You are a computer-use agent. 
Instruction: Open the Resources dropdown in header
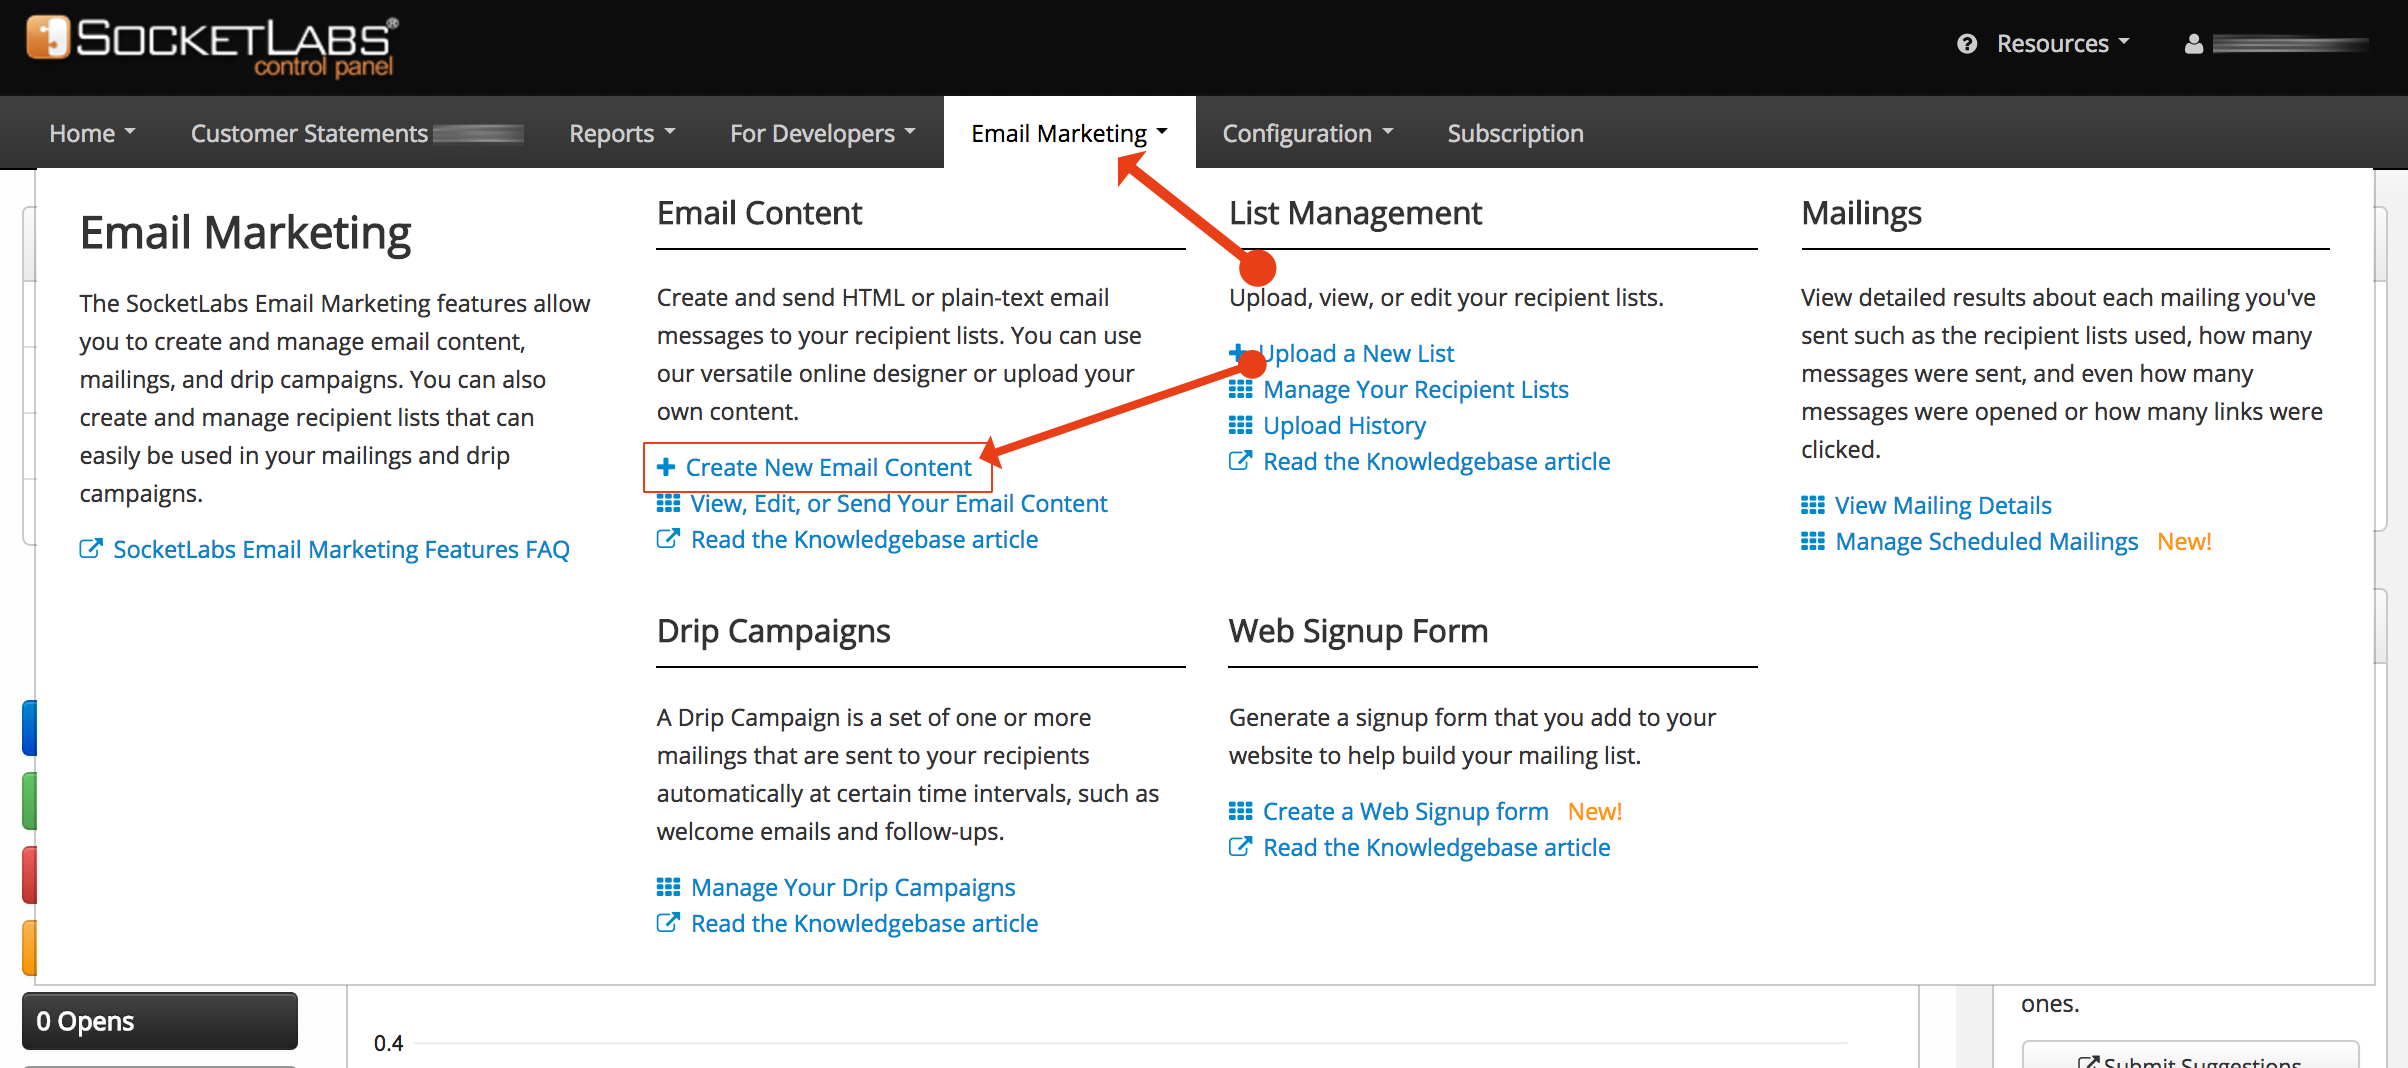[2063, 44]
